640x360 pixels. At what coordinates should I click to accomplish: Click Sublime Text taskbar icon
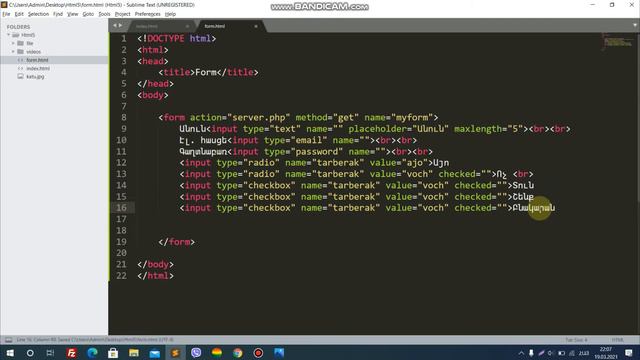point(176,353)
